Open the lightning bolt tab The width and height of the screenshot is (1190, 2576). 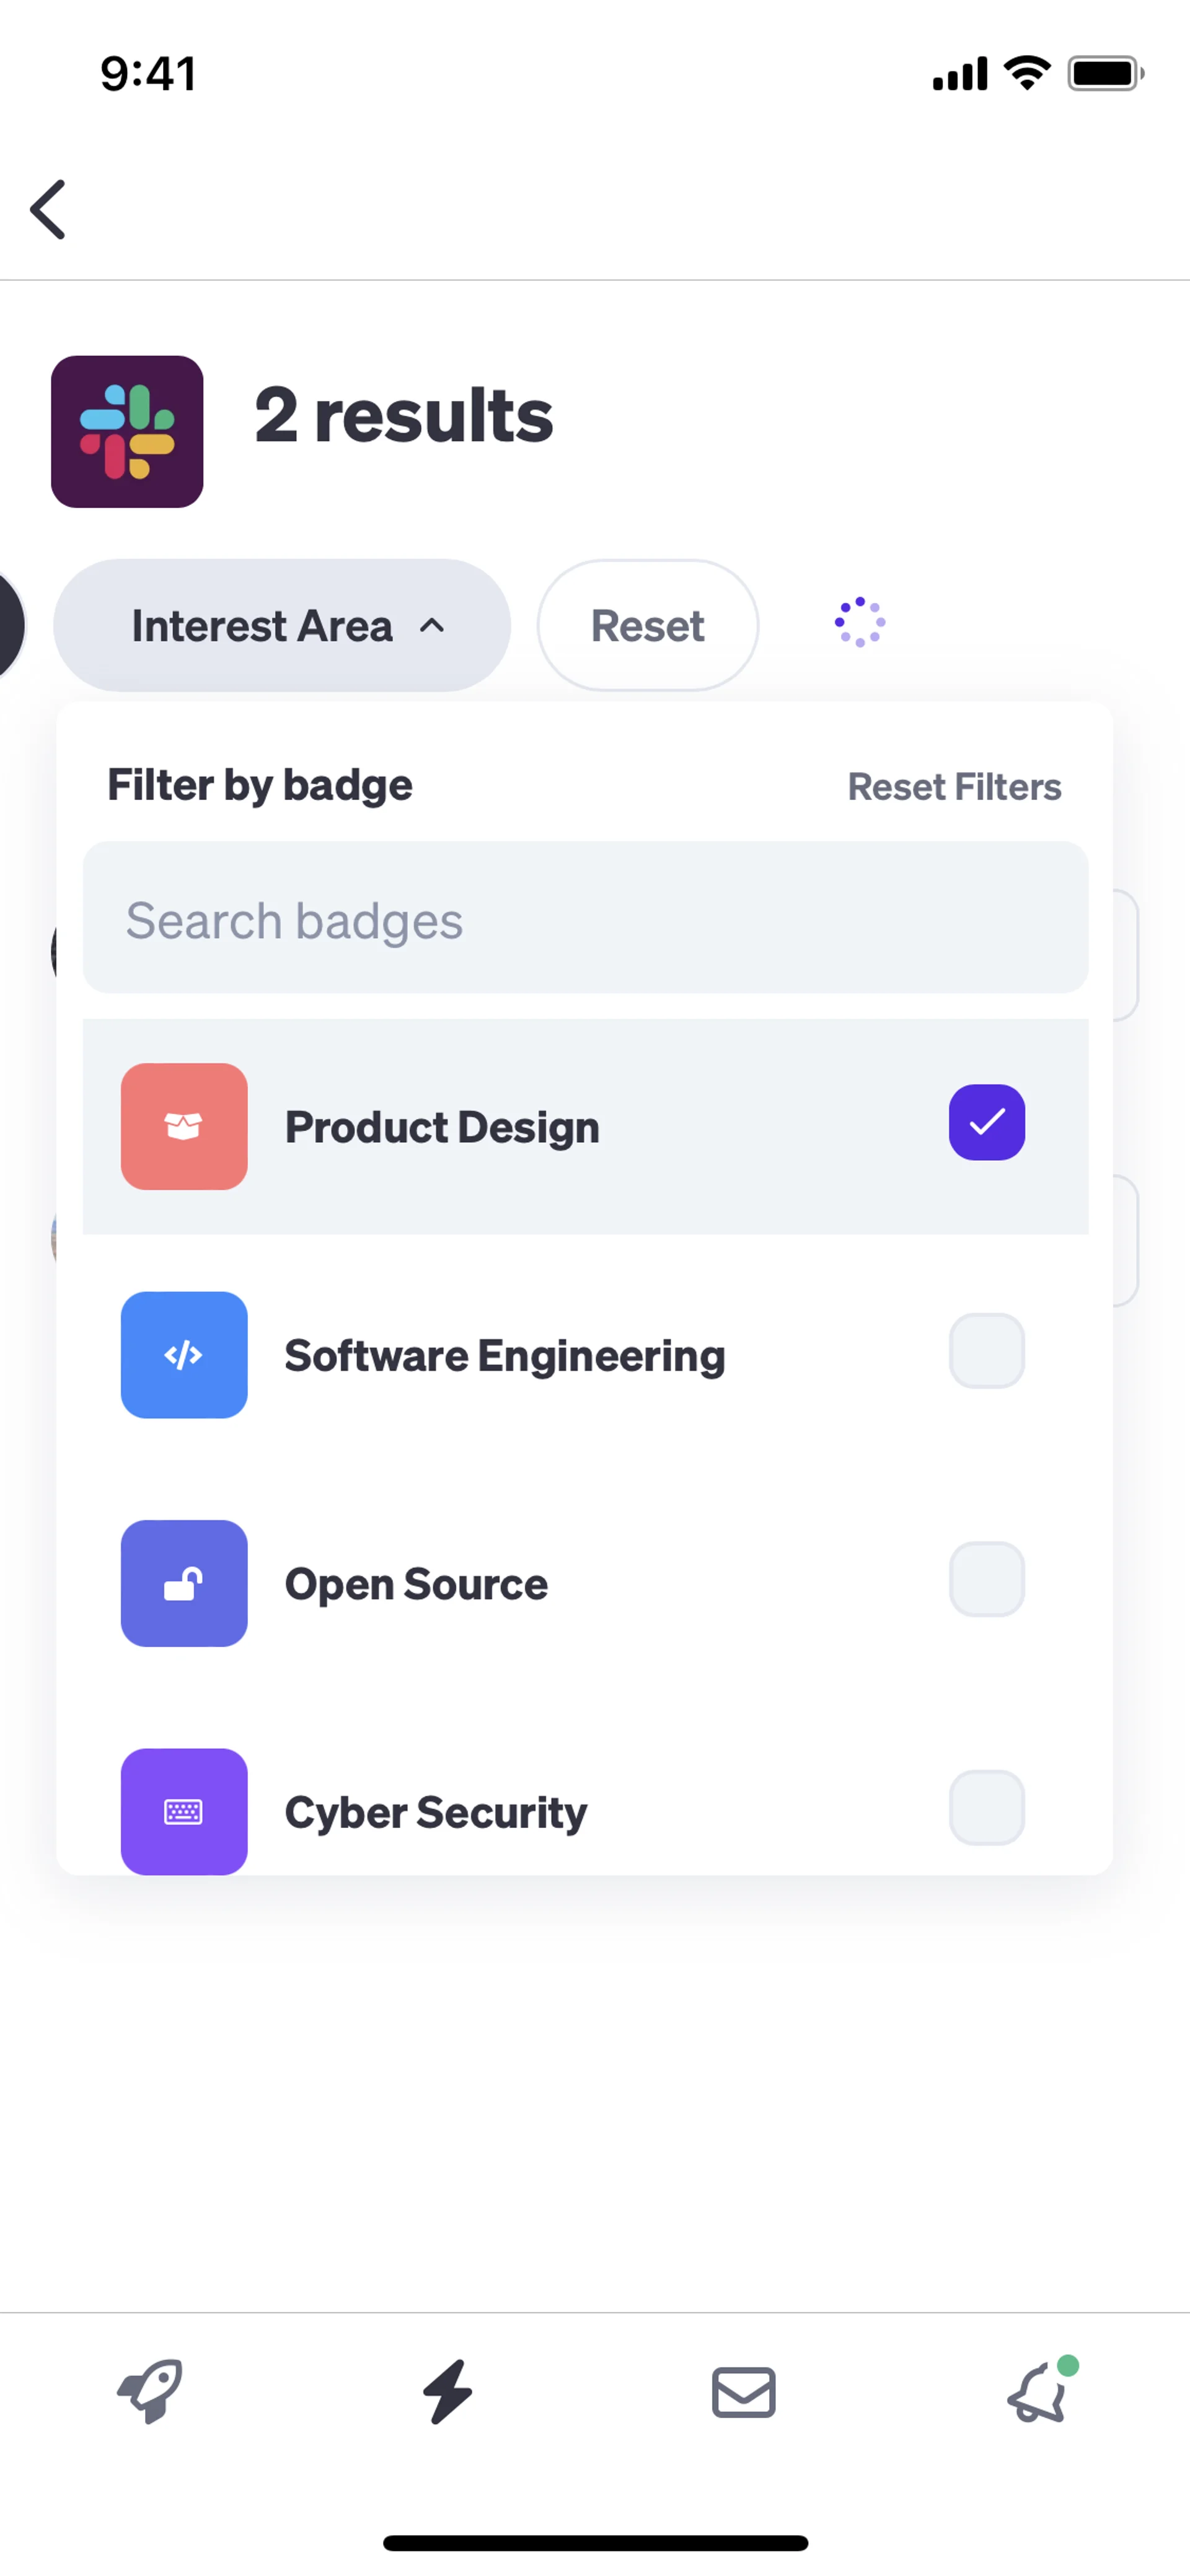(x=447, y=2391)
